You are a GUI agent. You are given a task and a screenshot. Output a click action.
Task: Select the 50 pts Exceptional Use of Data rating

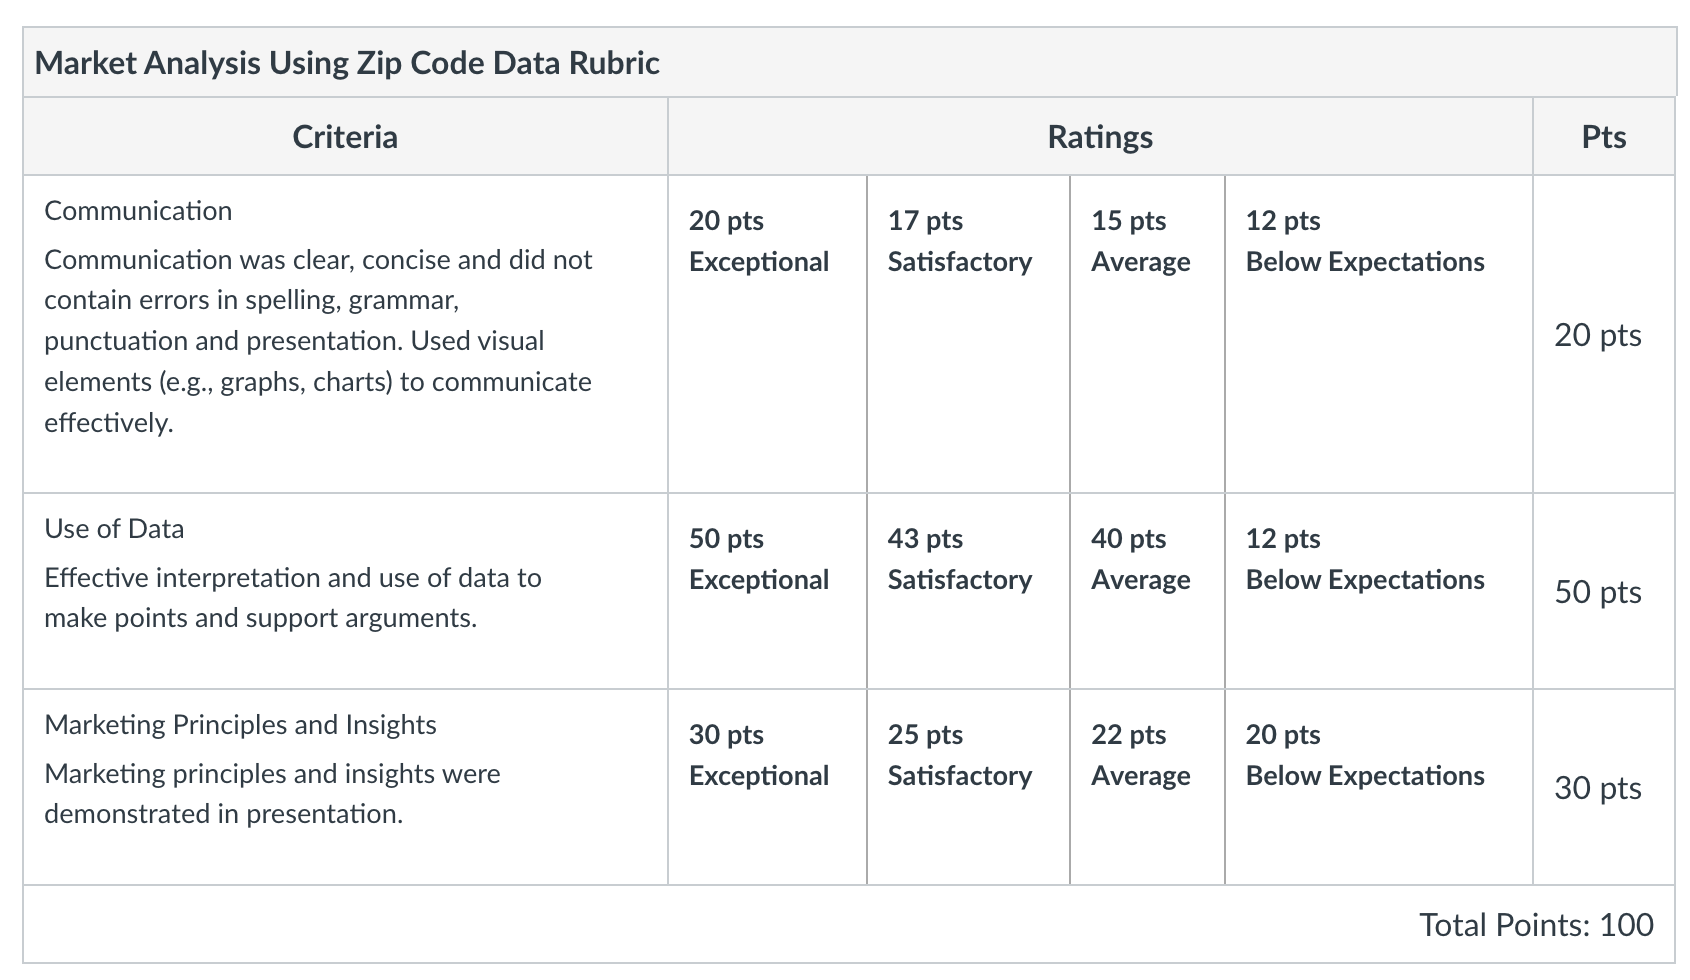pos(767,591)
